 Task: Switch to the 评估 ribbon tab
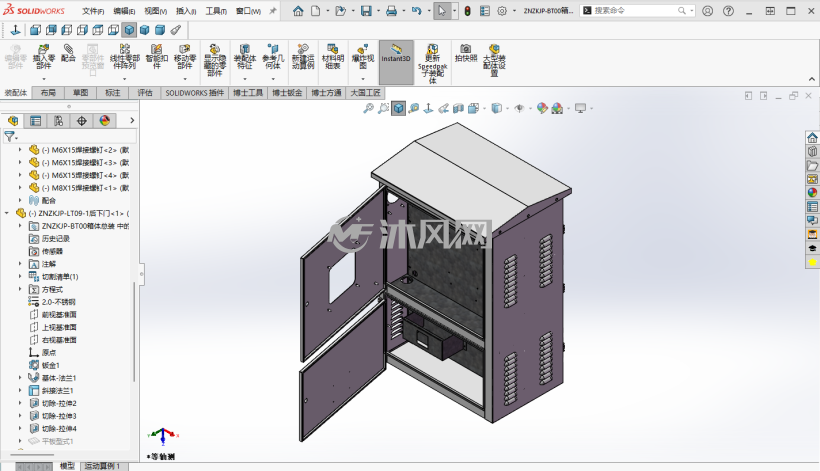(x=145, y=93)
